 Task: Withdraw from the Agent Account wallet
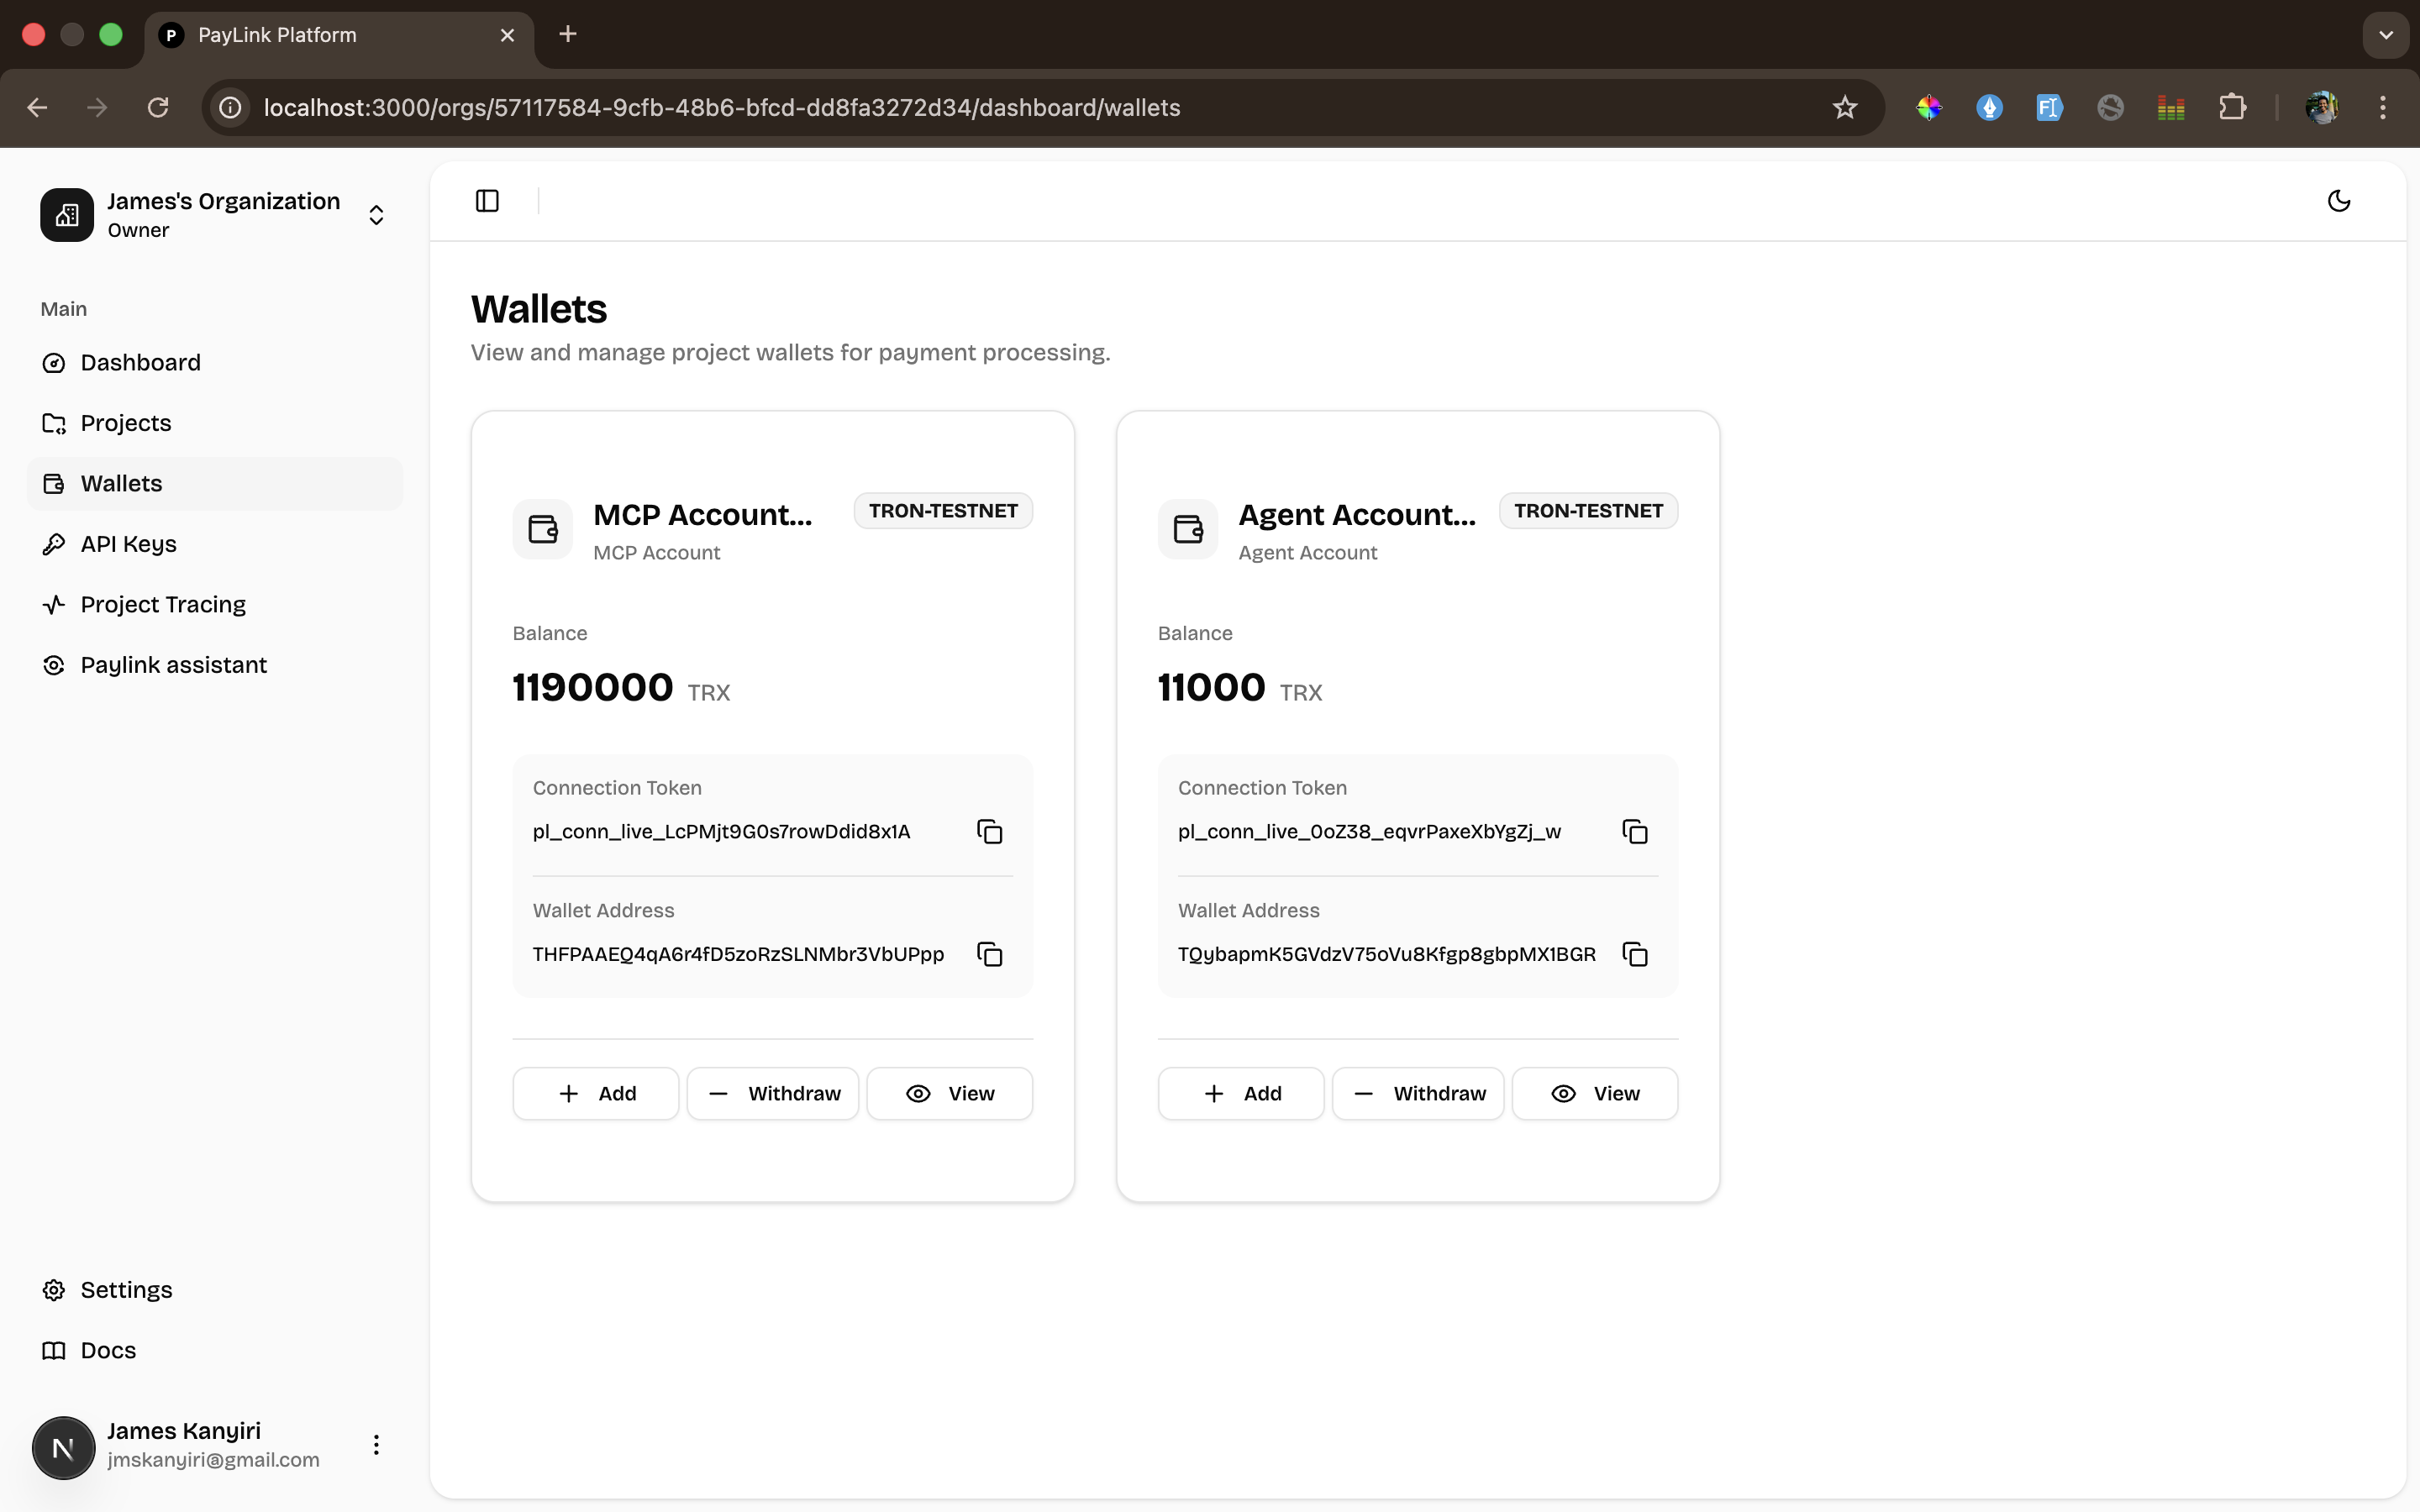[x=1417, y=1093]
